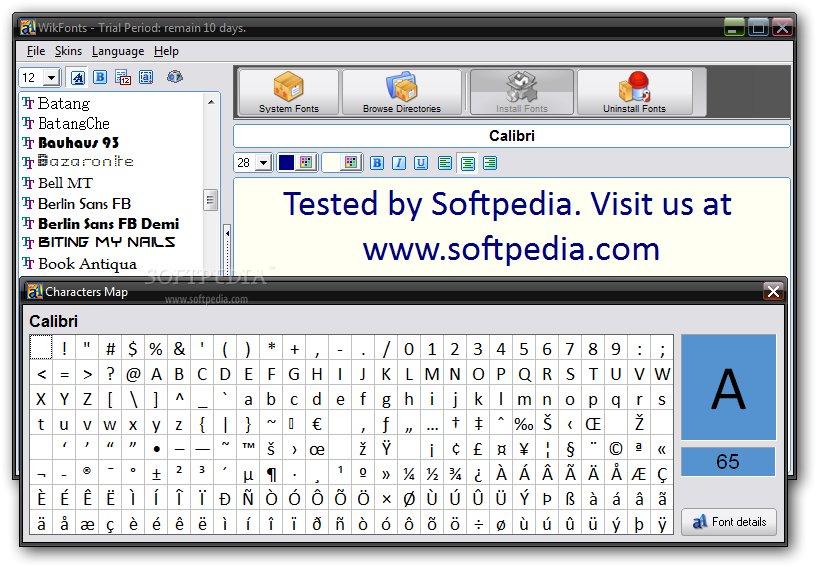Select Bell MT font
Viewport: 817px width, 567px height.
click(65, 183)
